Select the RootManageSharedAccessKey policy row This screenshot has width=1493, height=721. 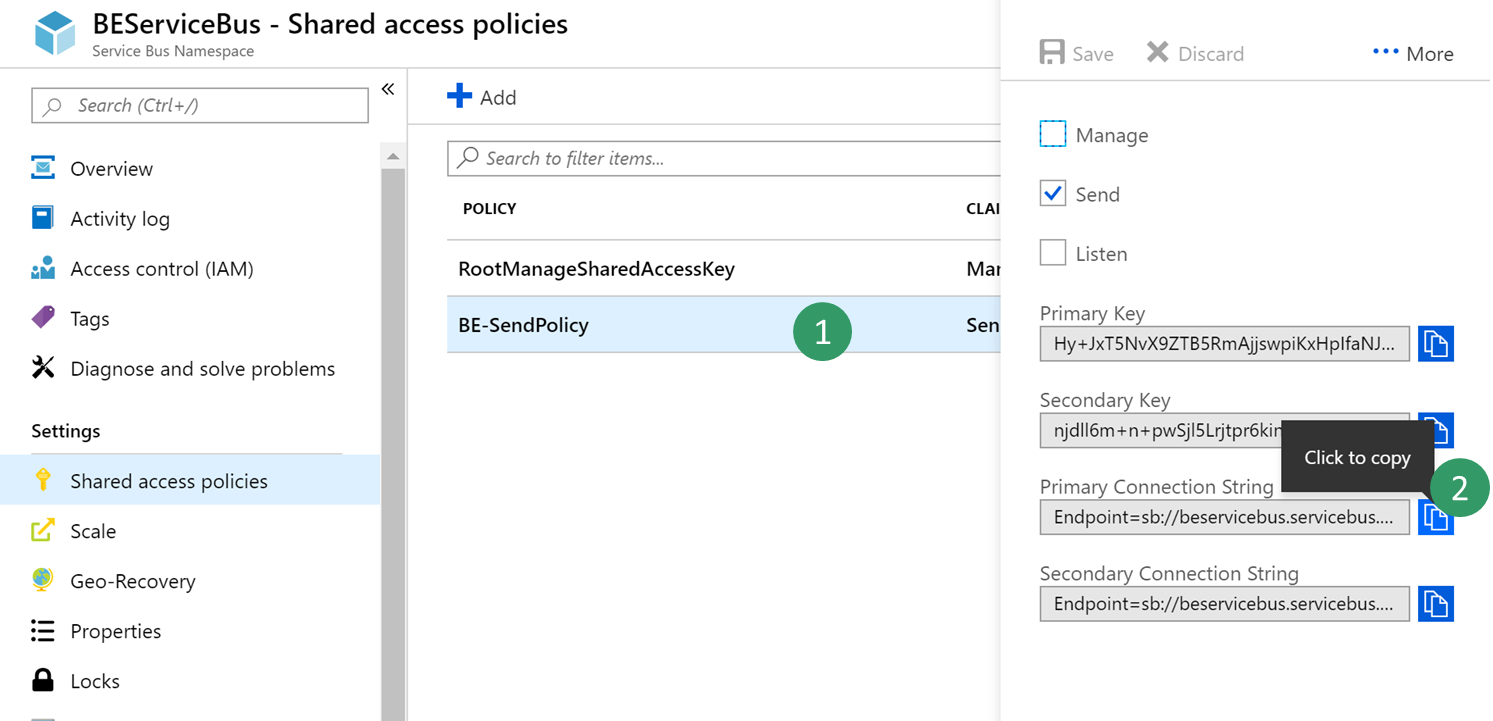pyautogui.click(x=724, y=269)
